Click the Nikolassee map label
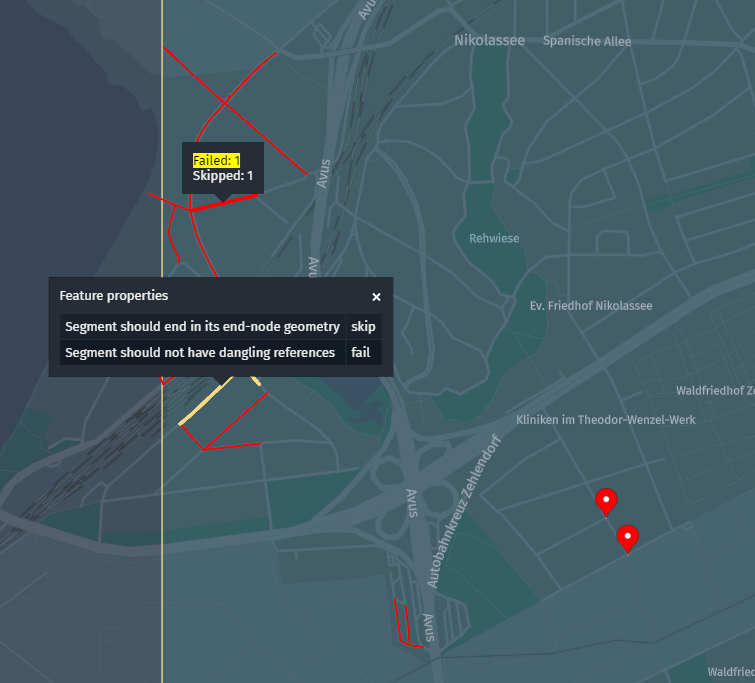This screenshot has height=683, width=755. pyautogui.click(x=489, y=40)
